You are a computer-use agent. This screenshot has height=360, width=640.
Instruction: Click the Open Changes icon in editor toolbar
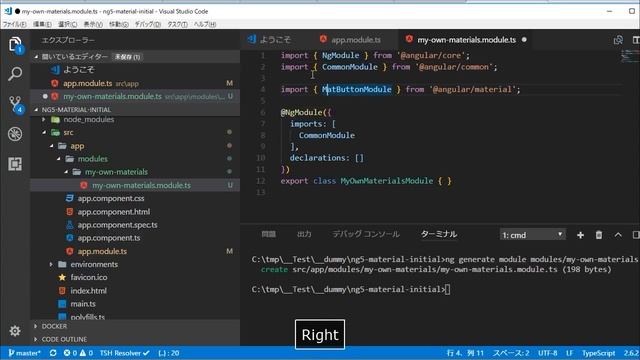tap(618, 40)
